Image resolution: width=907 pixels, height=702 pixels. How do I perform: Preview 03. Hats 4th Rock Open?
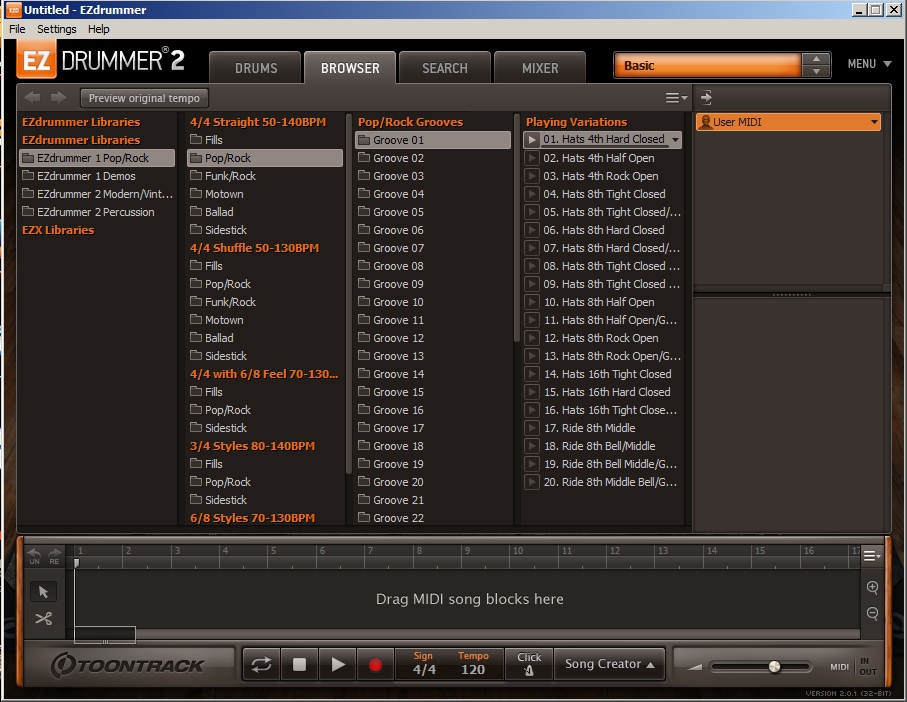[532, 176]
